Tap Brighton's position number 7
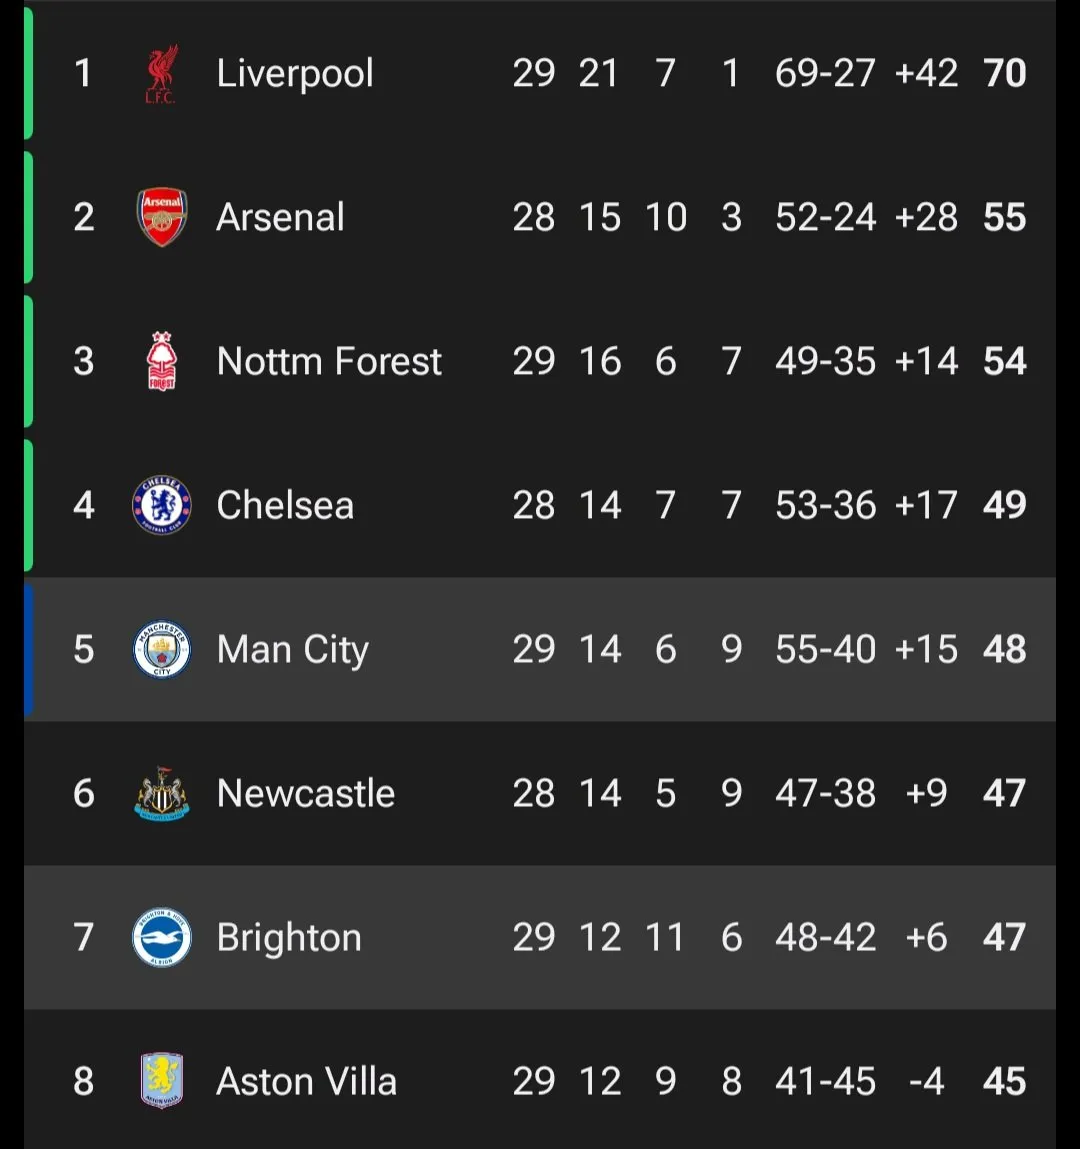 pyautogui.click(x=84, y=937)
